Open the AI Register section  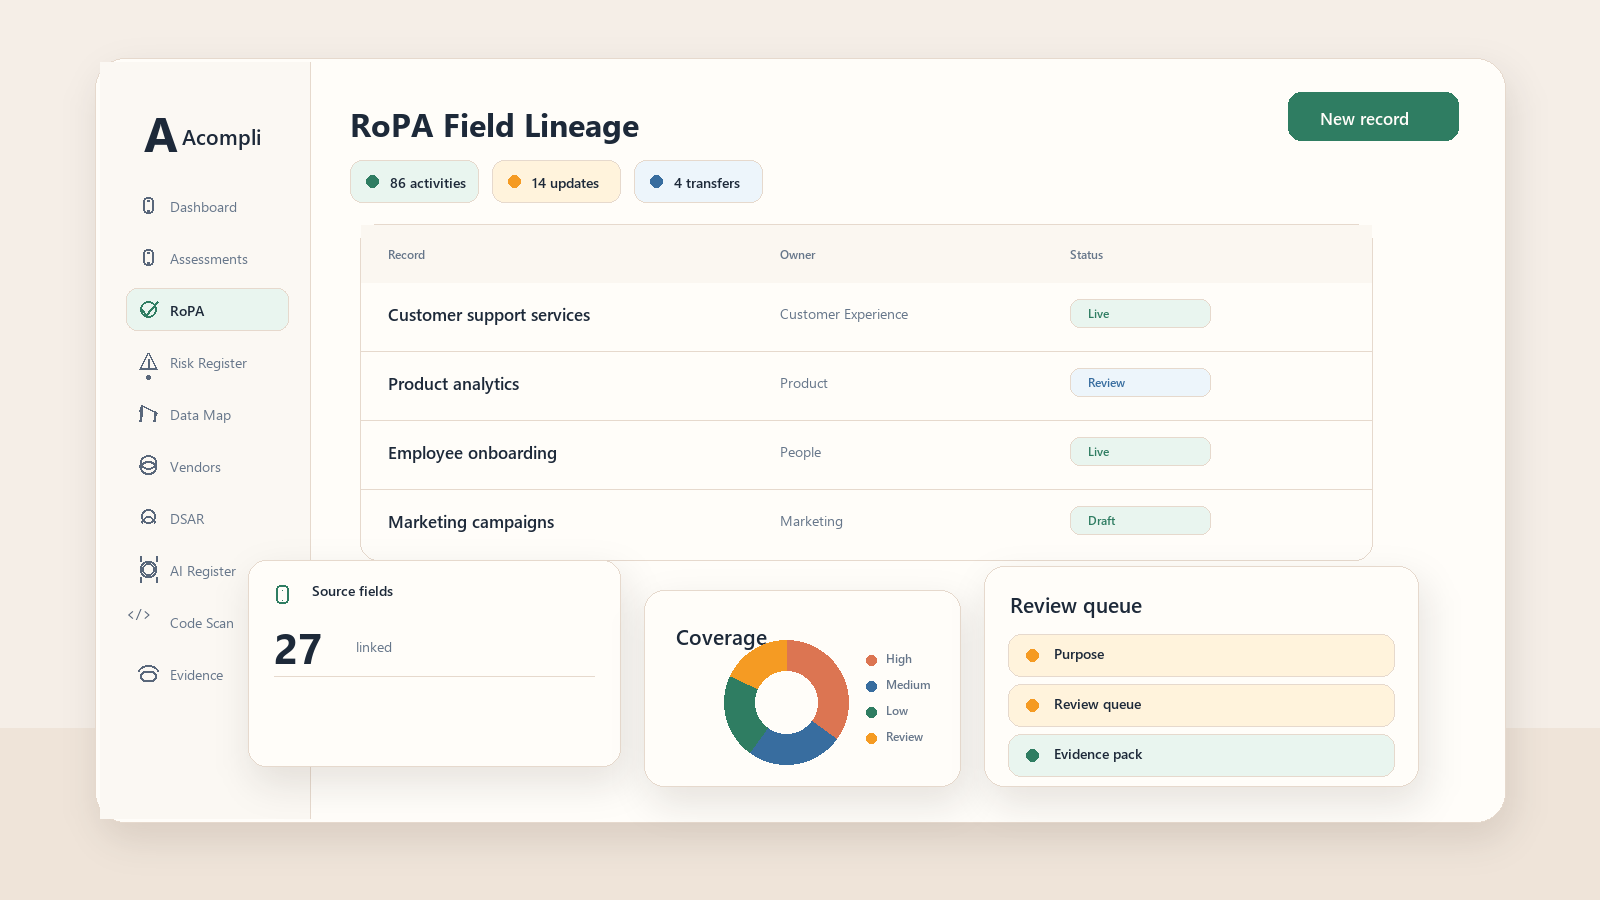tap(203, 571)
